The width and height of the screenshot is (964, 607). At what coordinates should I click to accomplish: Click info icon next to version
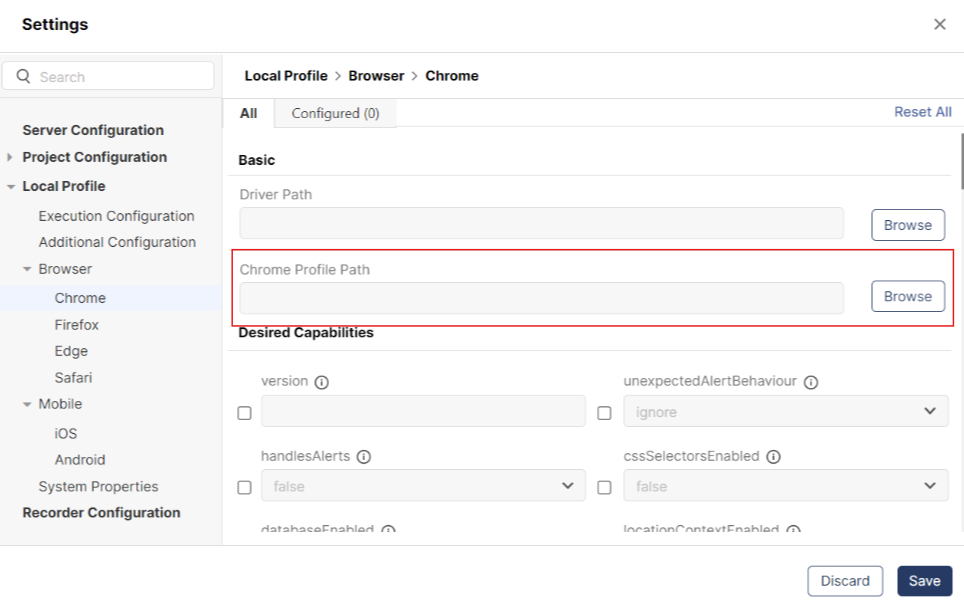(x=322, y=382)
